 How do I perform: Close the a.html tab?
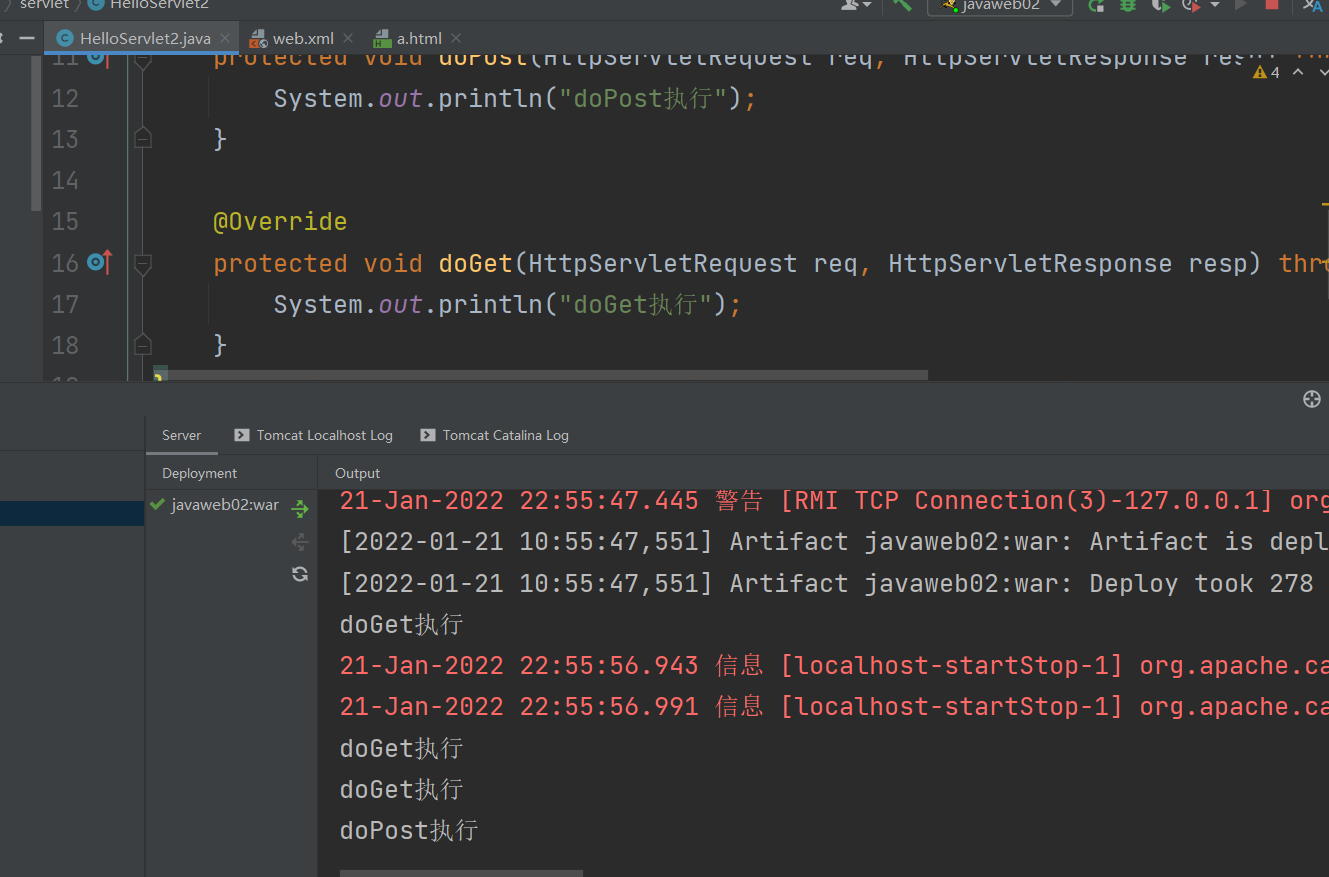(x=455, y=38)
